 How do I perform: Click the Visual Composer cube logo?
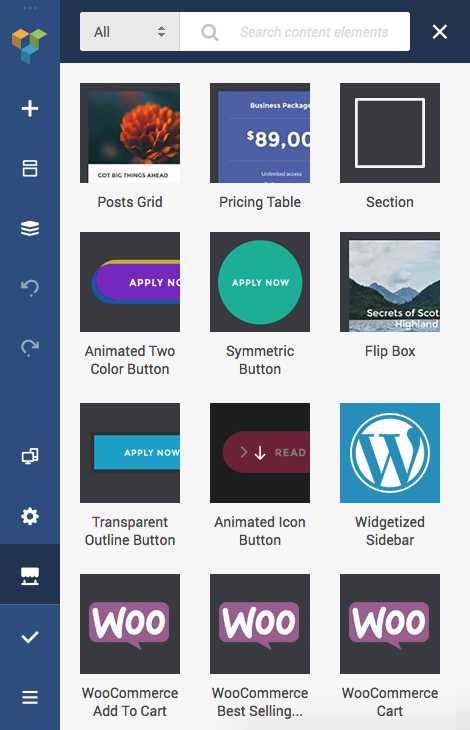pos(29,46)
